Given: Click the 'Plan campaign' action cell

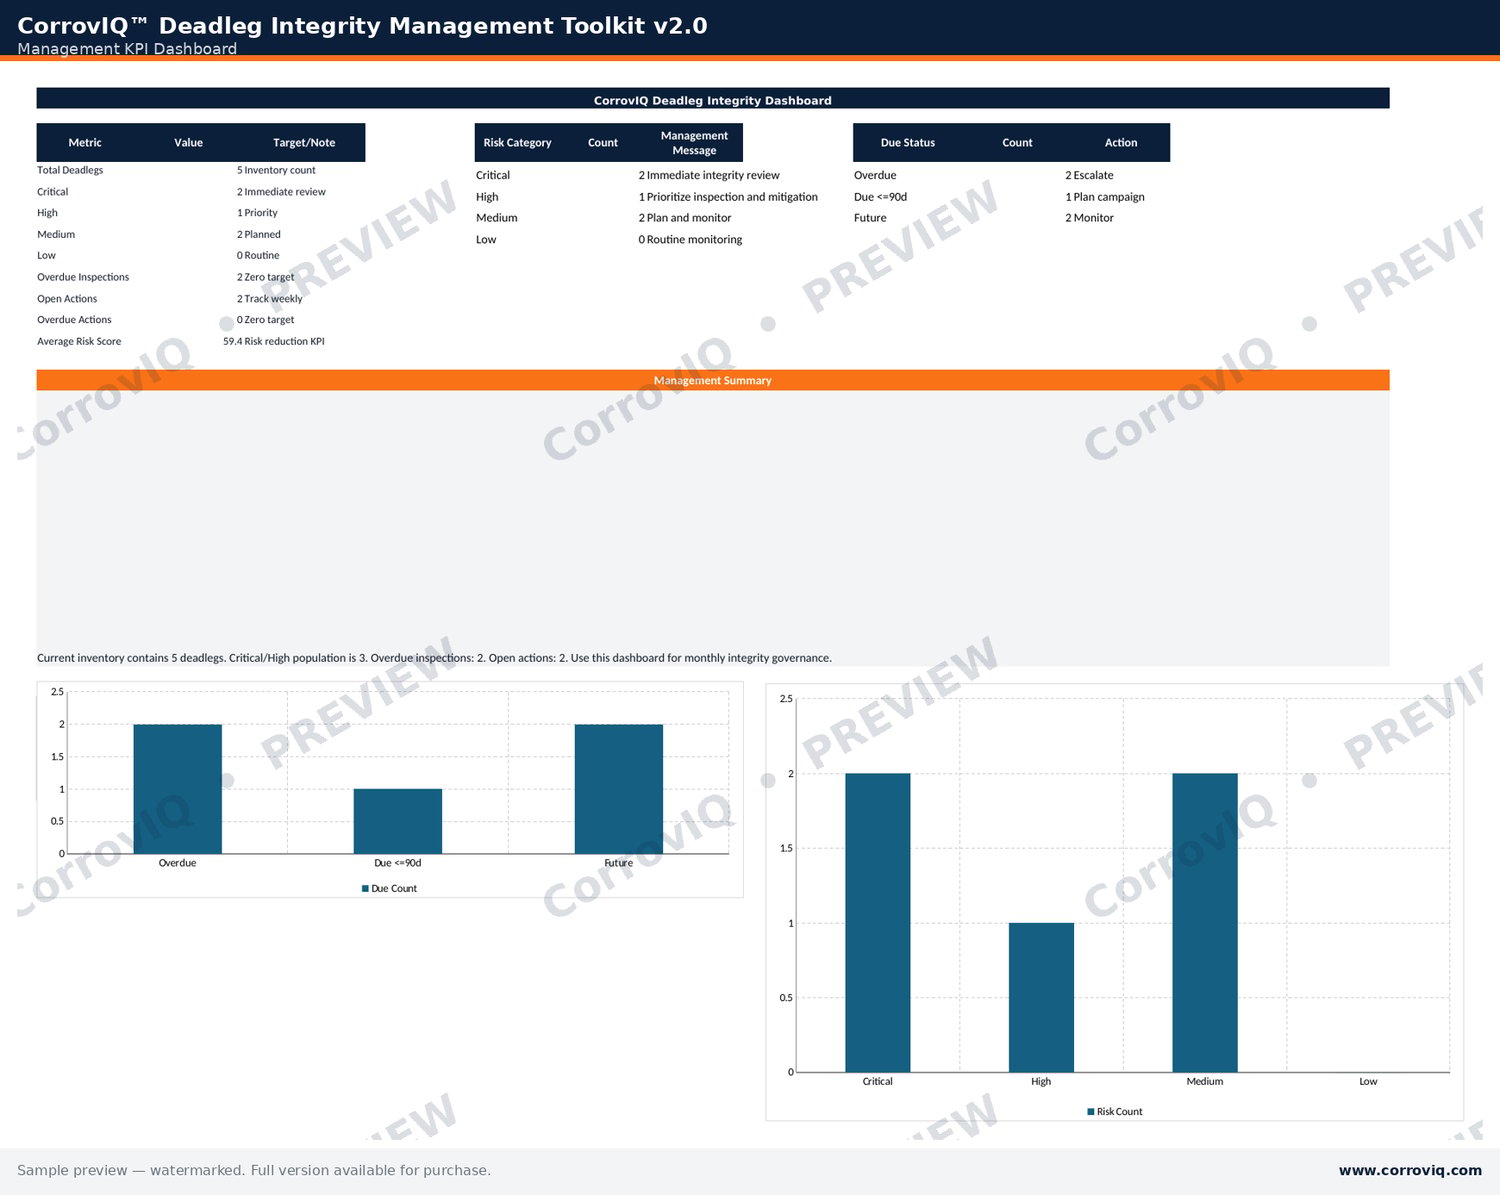Looking at the screenshot, I should tap(1109, 197).
